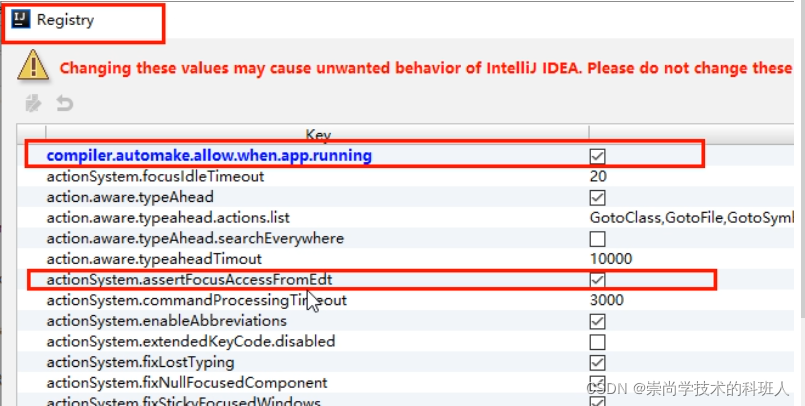The image size is (805, 406).
Task: Toggle actionSystem.fixLostTyping checkbox
Action: (598, 362)
